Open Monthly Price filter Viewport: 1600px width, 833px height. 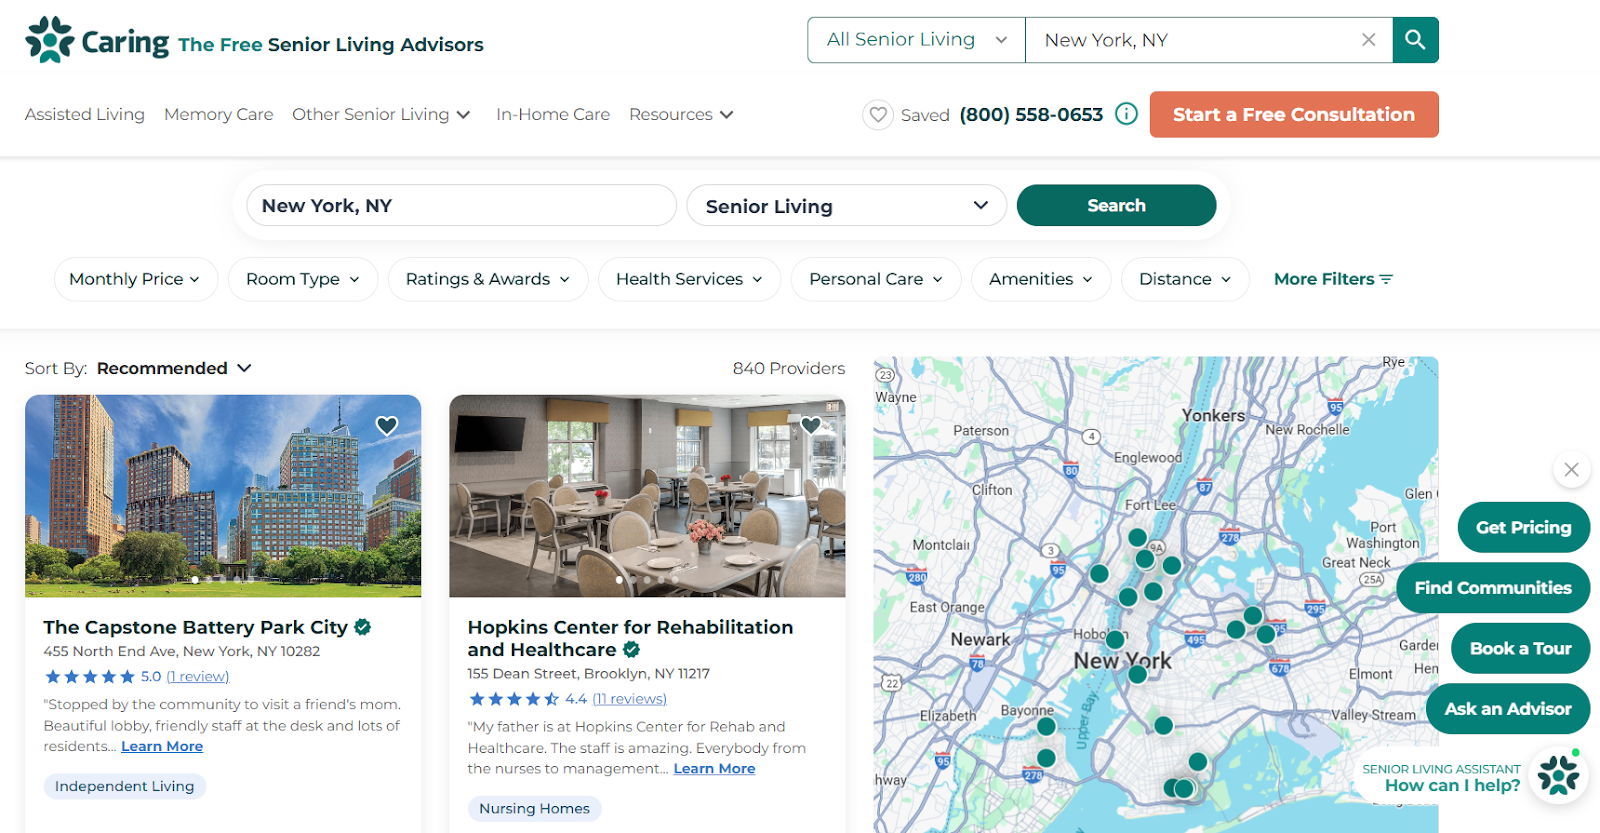(134, 279)
